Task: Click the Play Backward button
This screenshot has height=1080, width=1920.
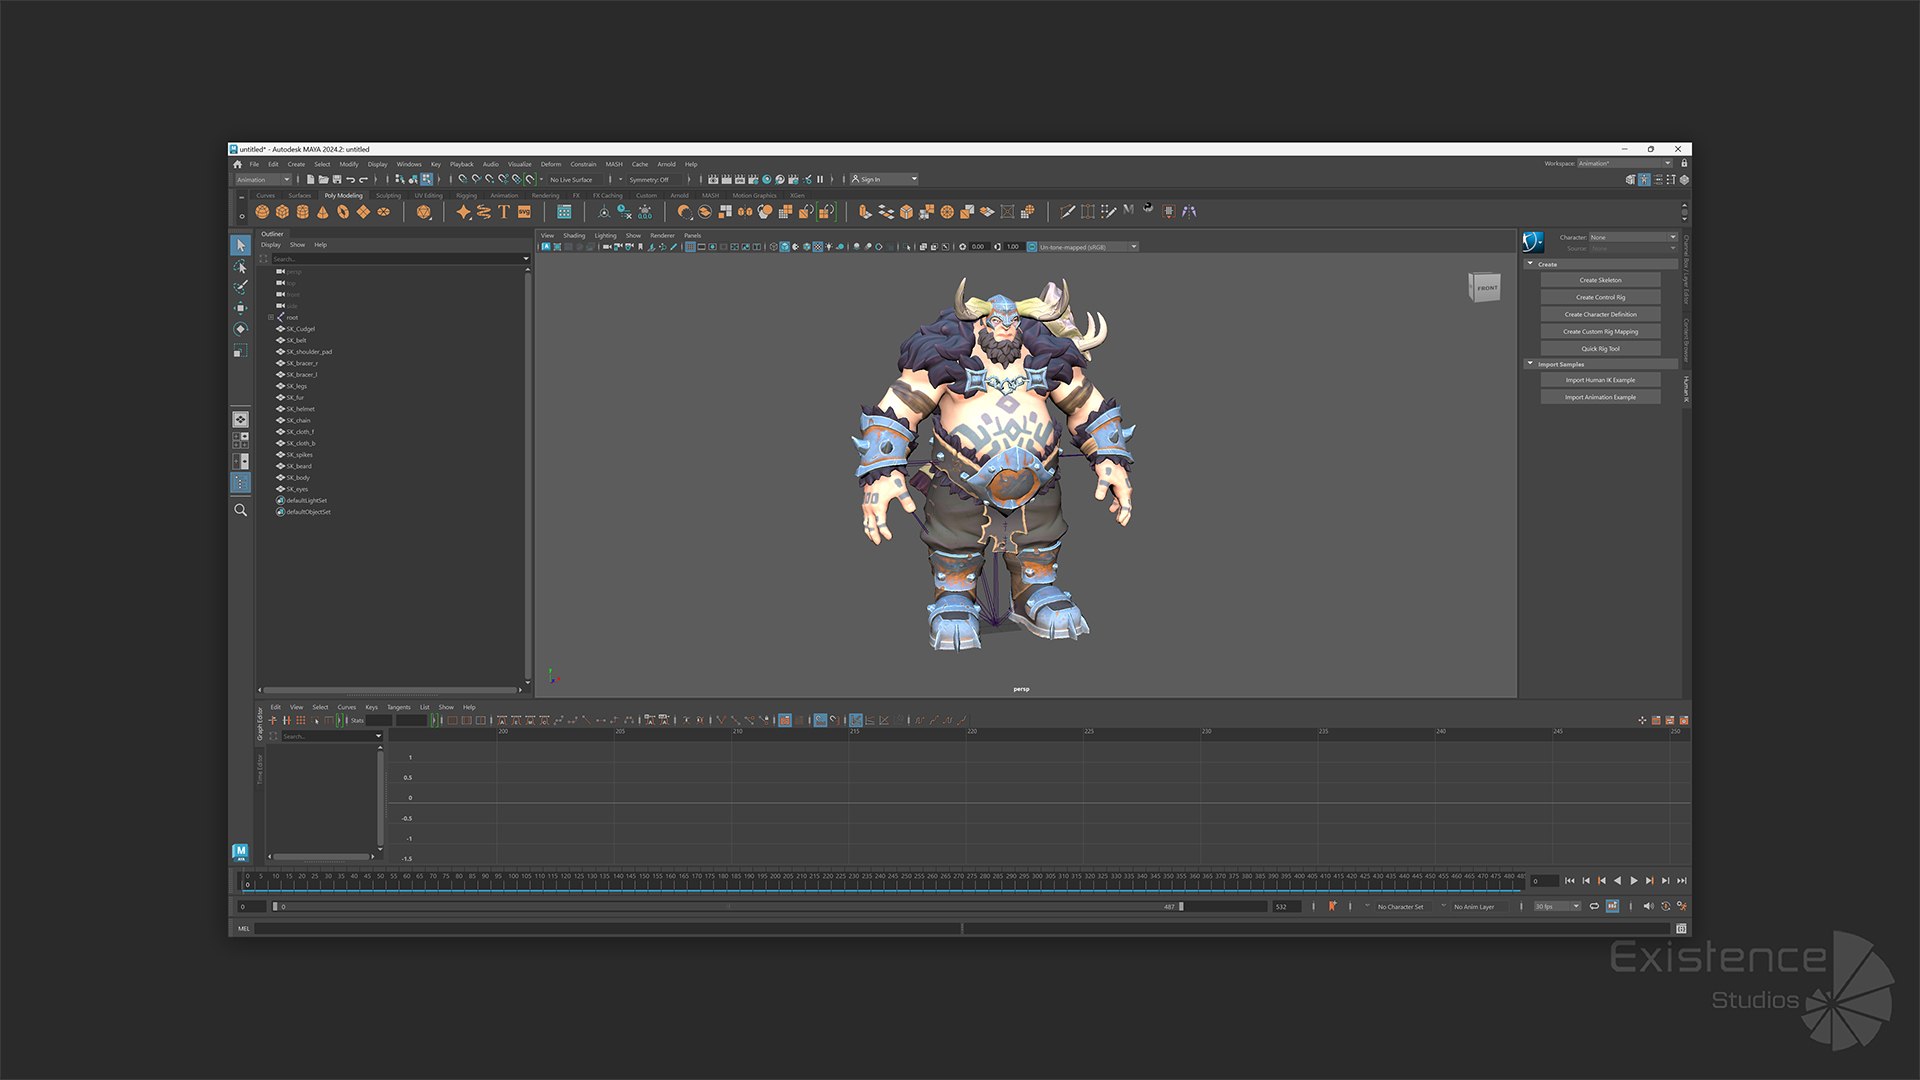Action: coord(1618,881)
